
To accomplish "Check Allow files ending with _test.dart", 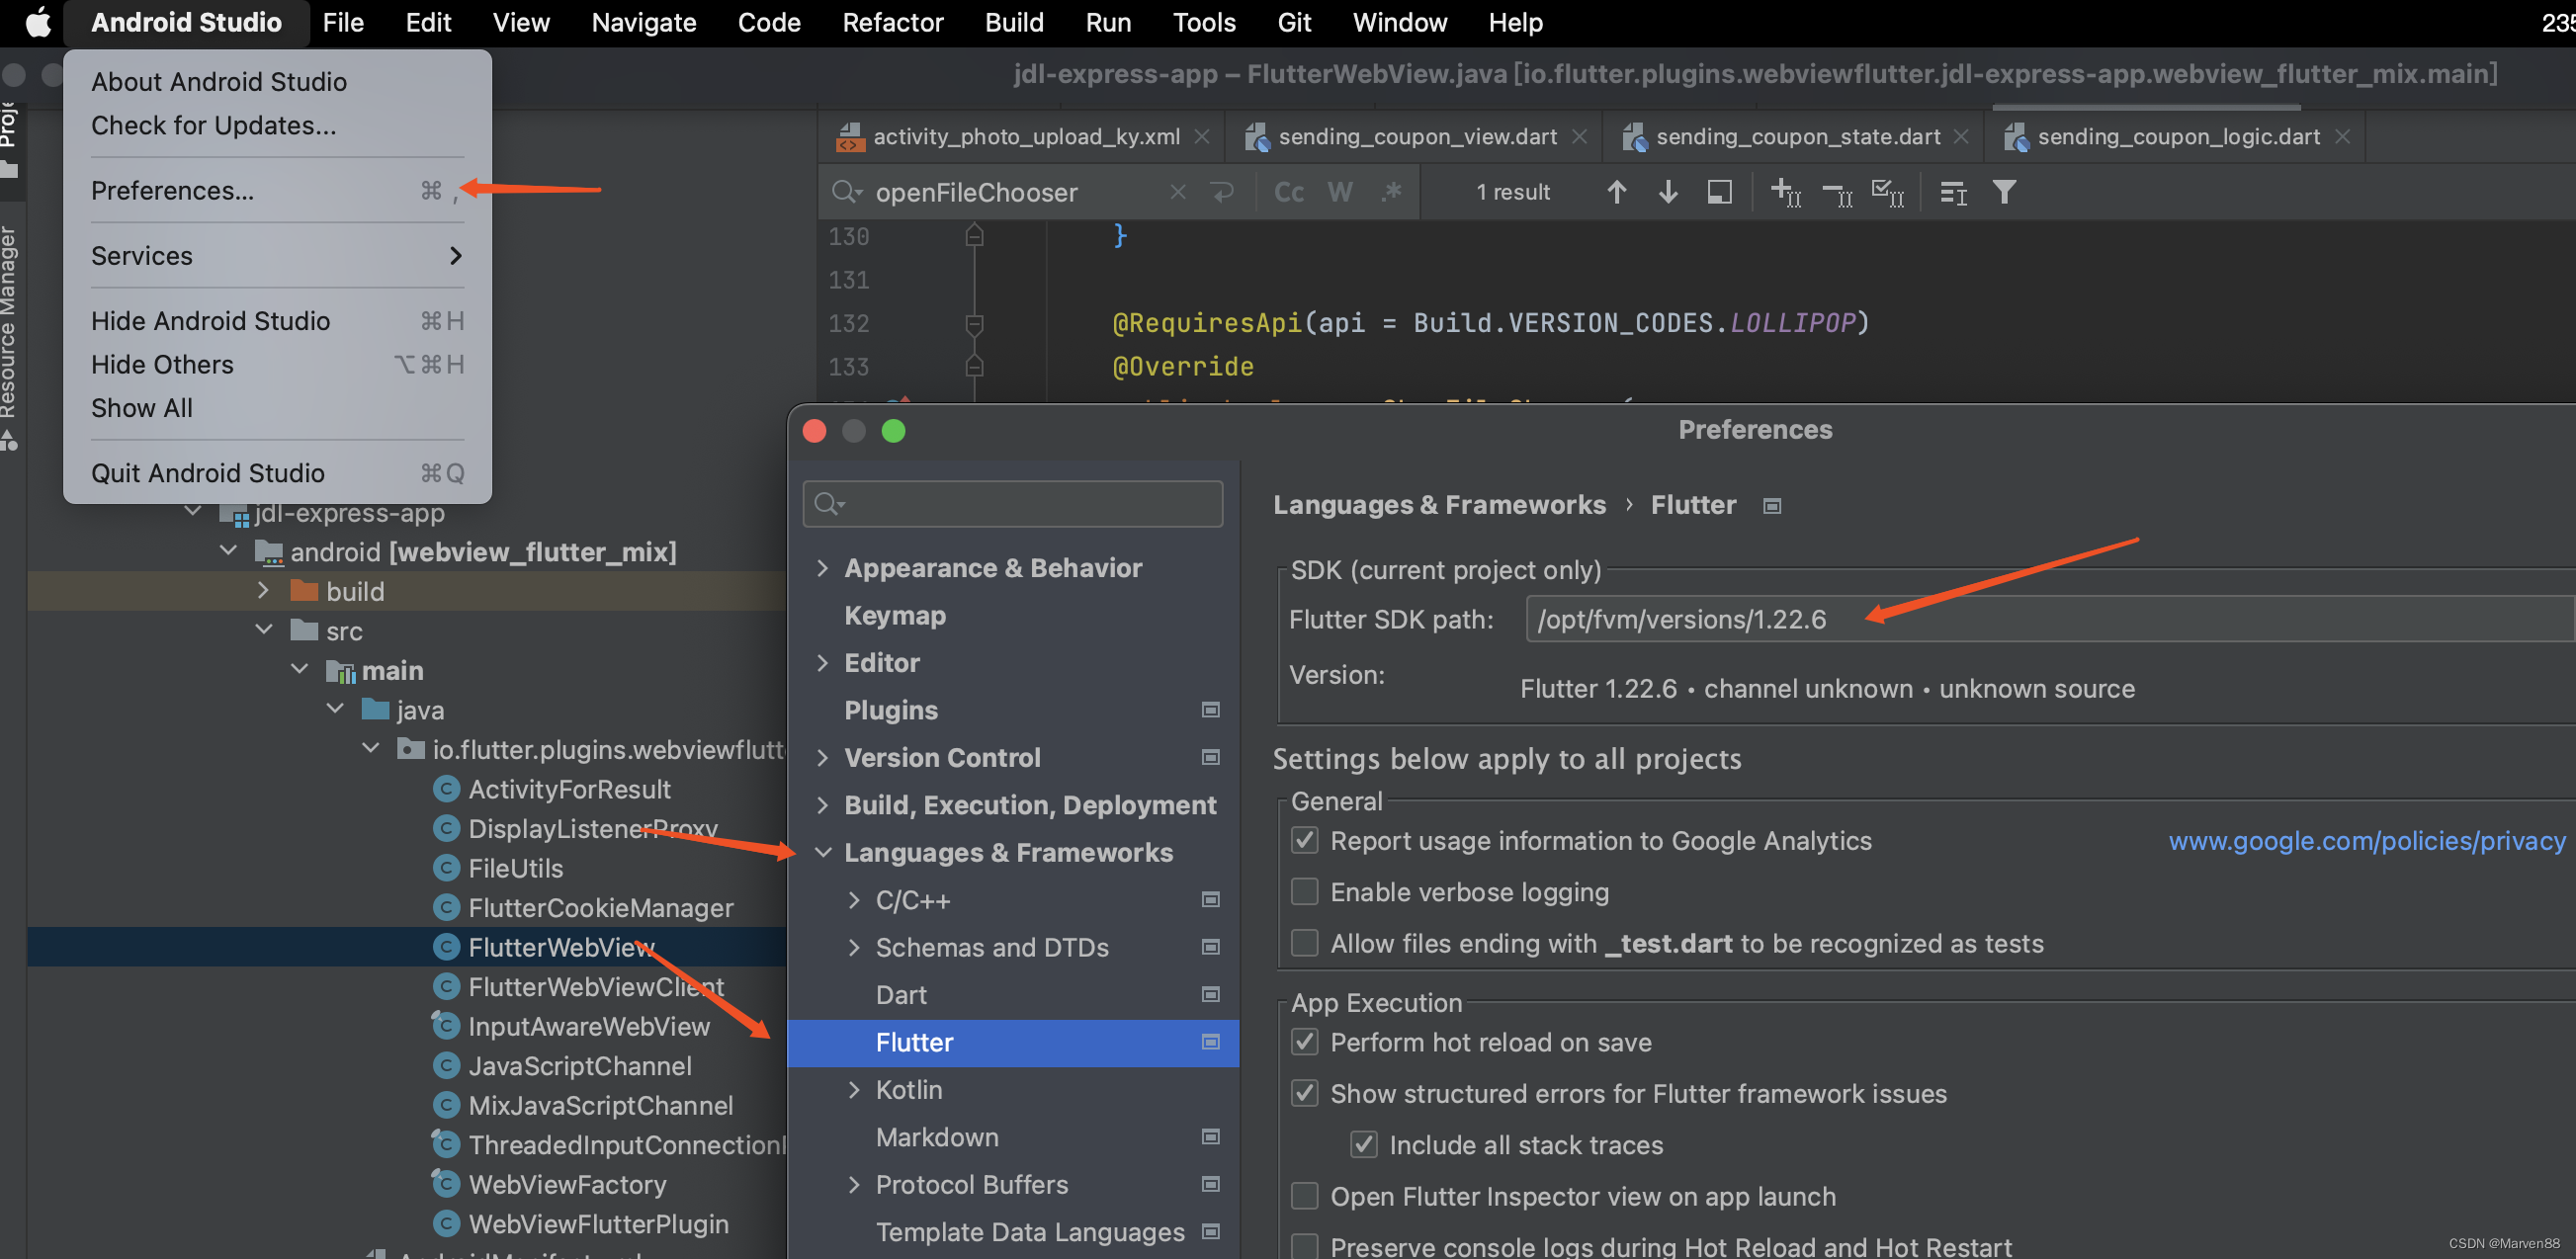I will click(1304, 943).
